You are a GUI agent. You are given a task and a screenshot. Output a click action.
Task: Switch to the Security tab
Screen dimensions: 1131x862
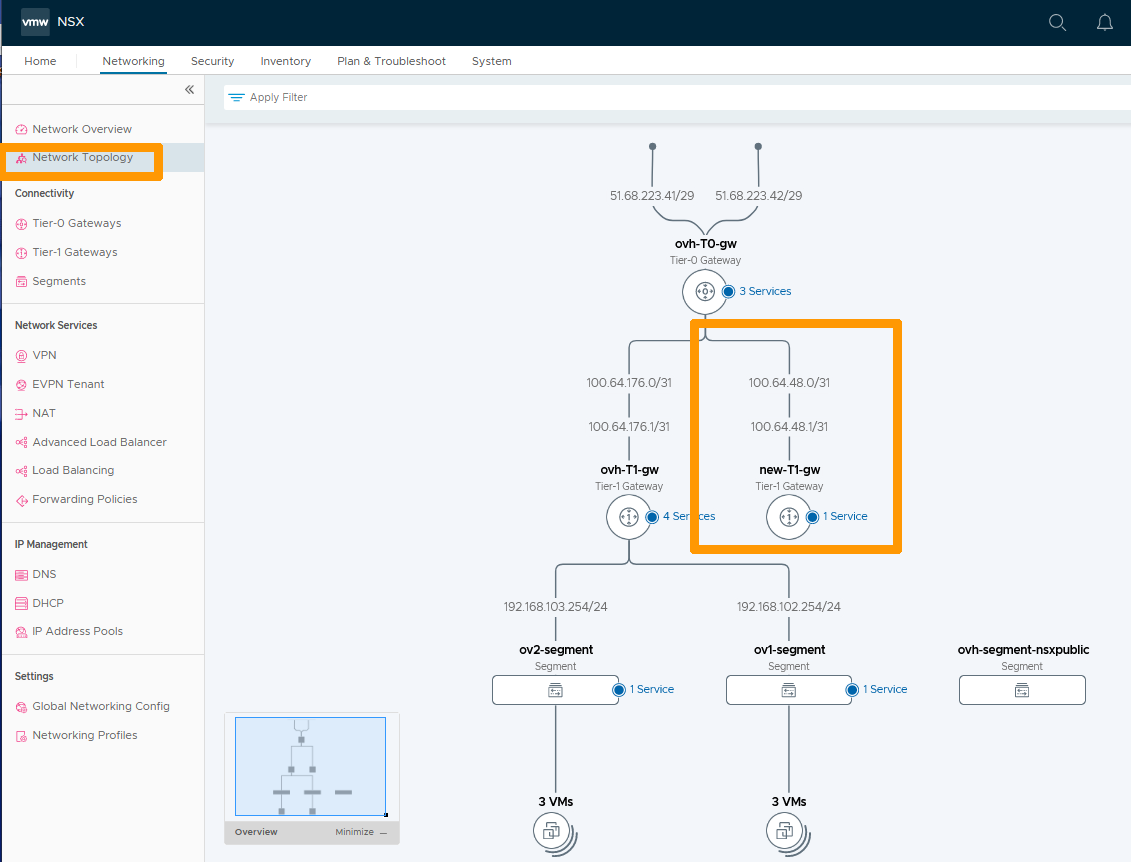[x=212, y=61]
